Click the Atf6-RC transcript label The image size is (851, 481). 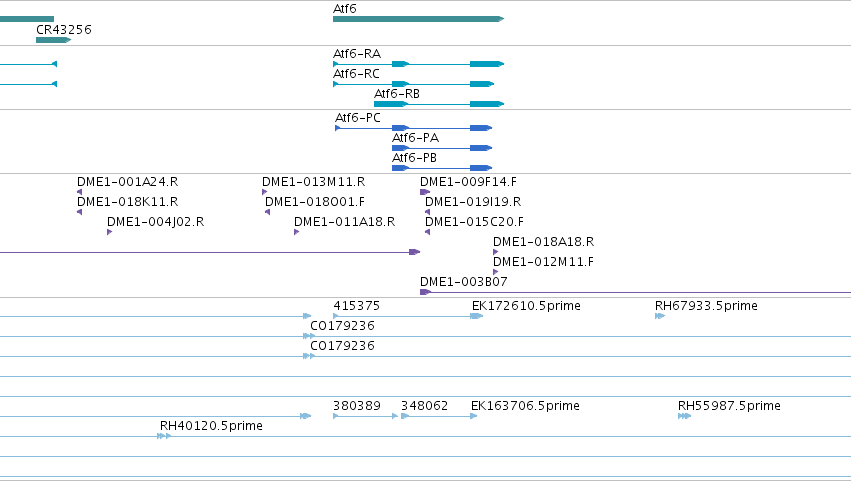click(x=356, y=74)
